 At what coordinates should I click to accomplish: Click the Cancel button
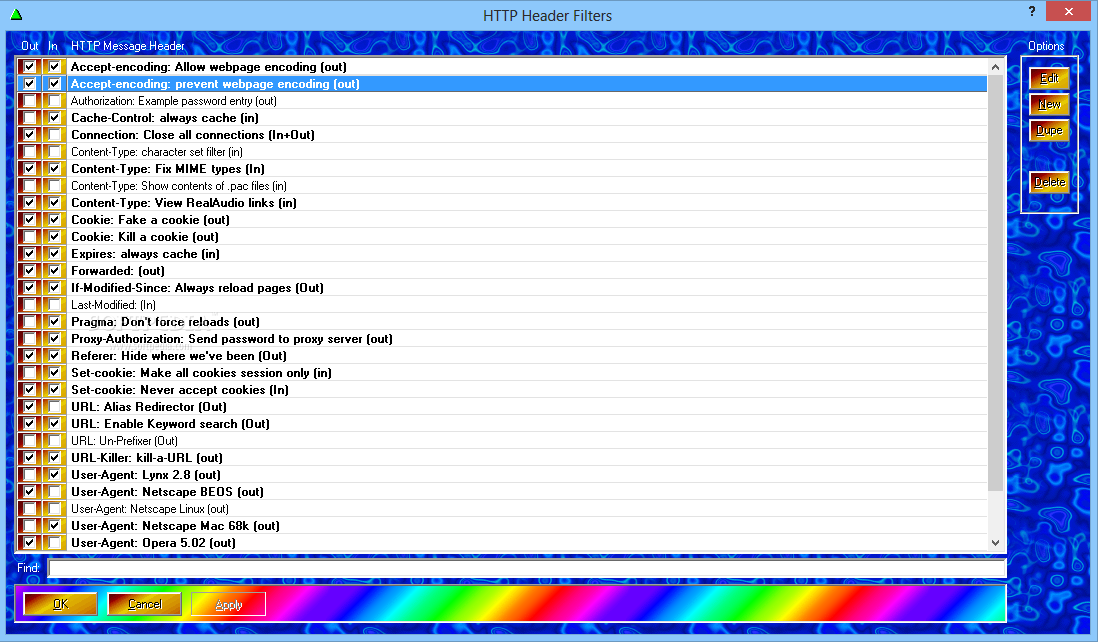(144, 603)
